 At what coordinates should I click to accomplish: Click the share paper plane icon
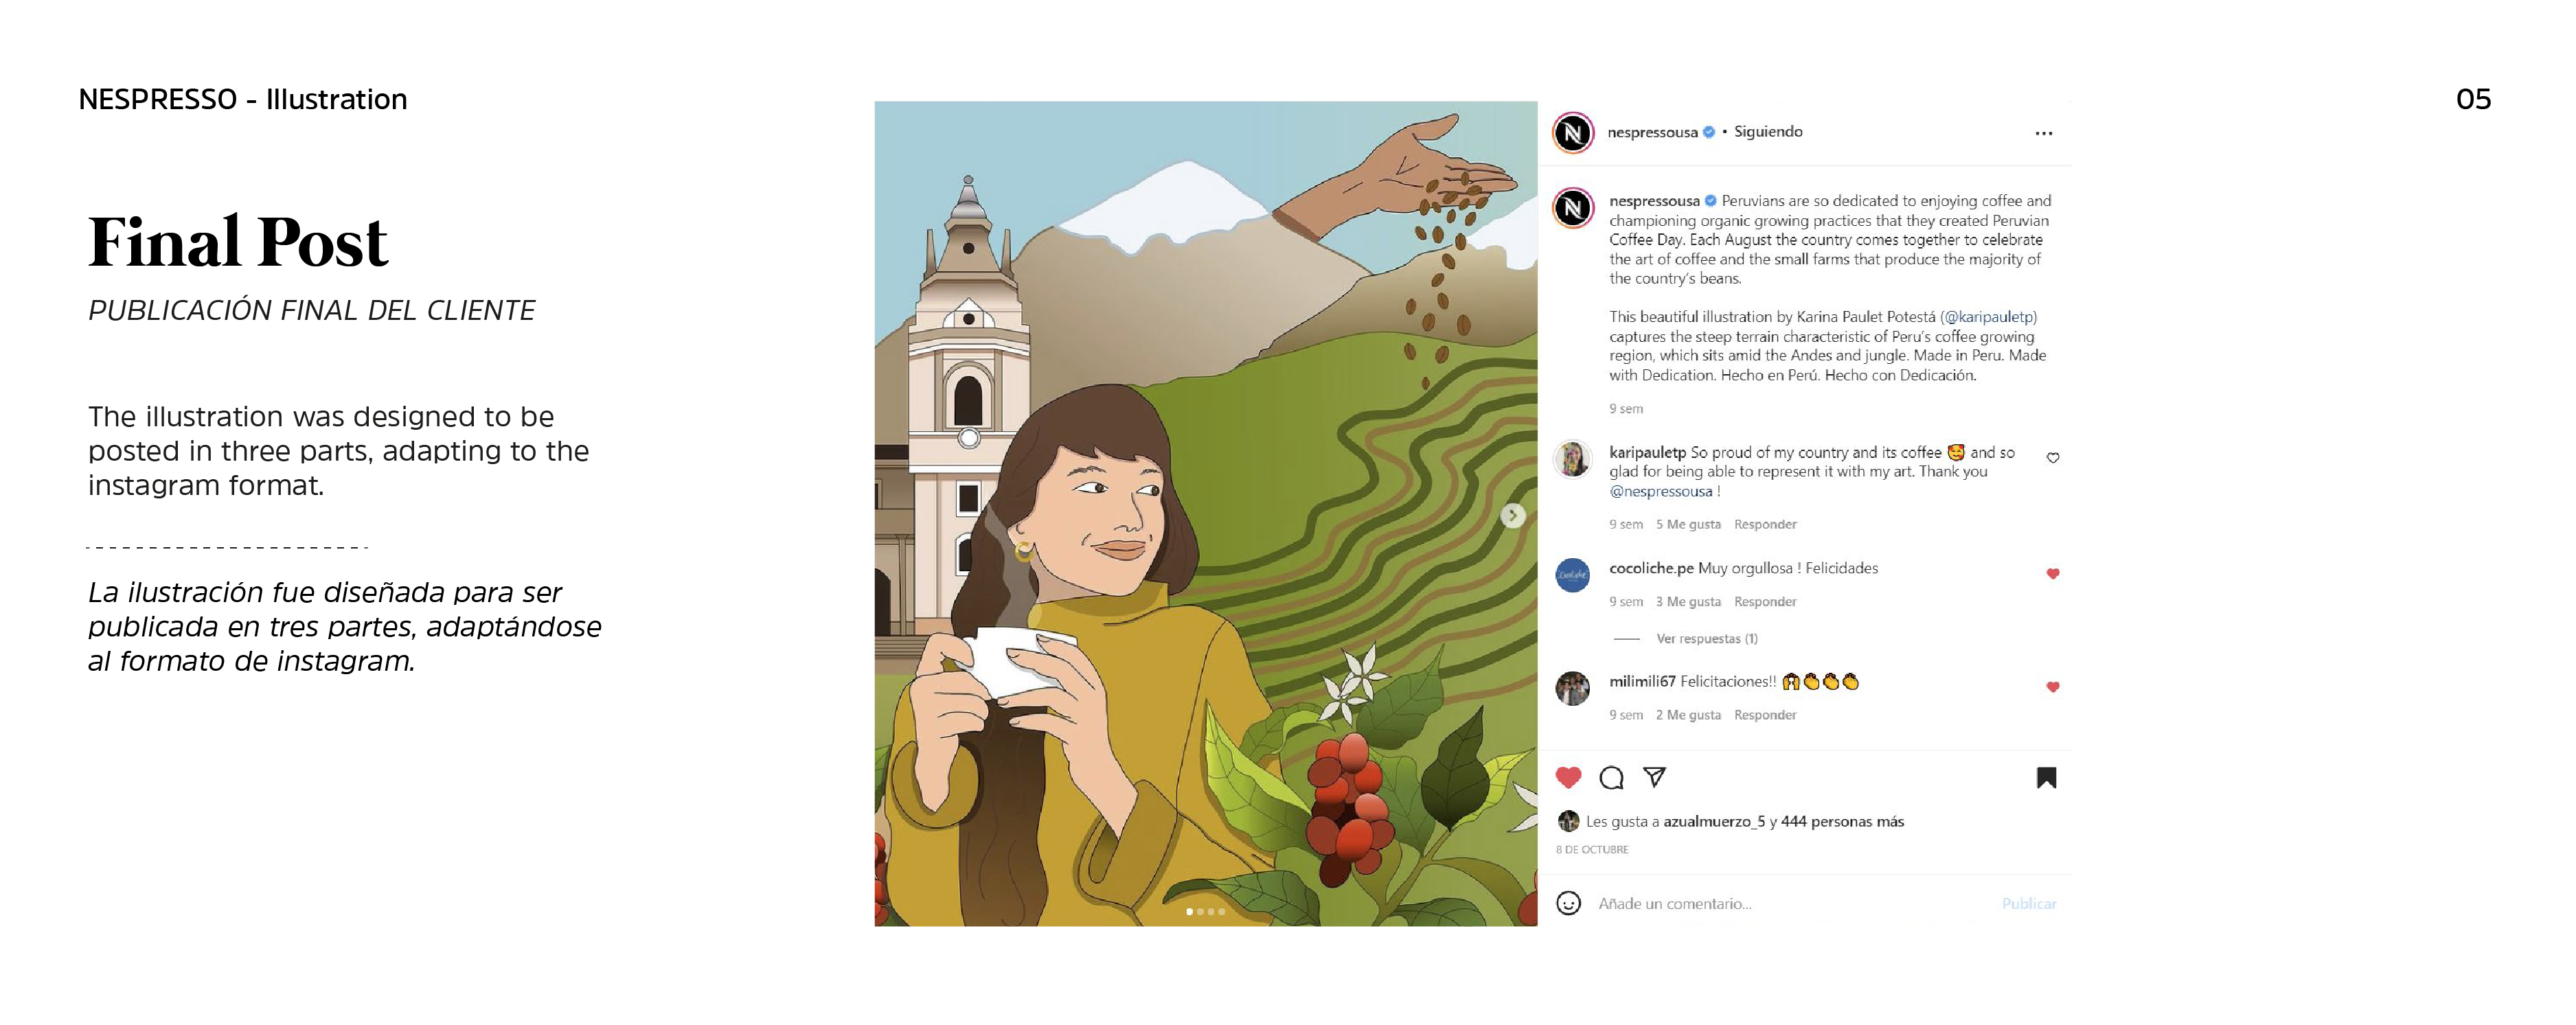point(1655,776)
